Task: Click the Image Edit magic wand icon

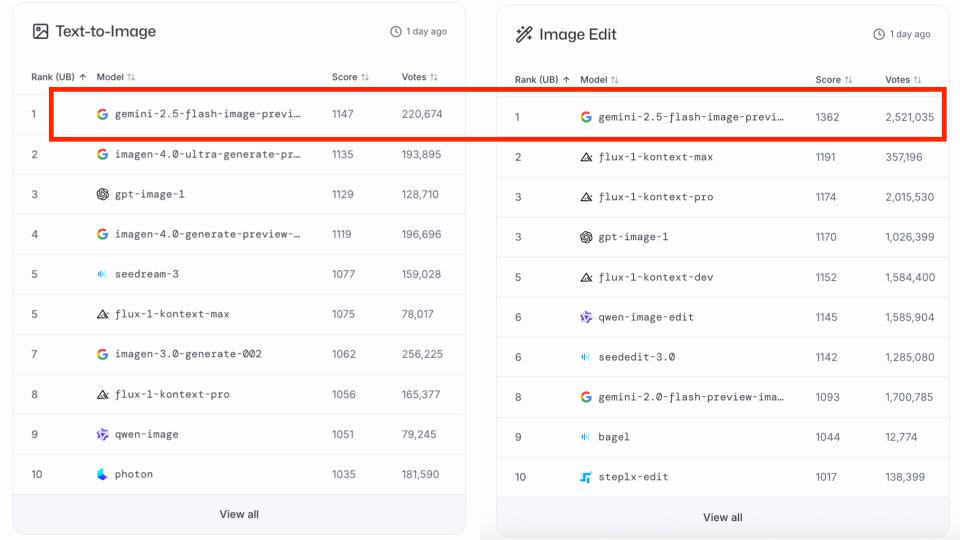Action: click(x=524, y=34)
